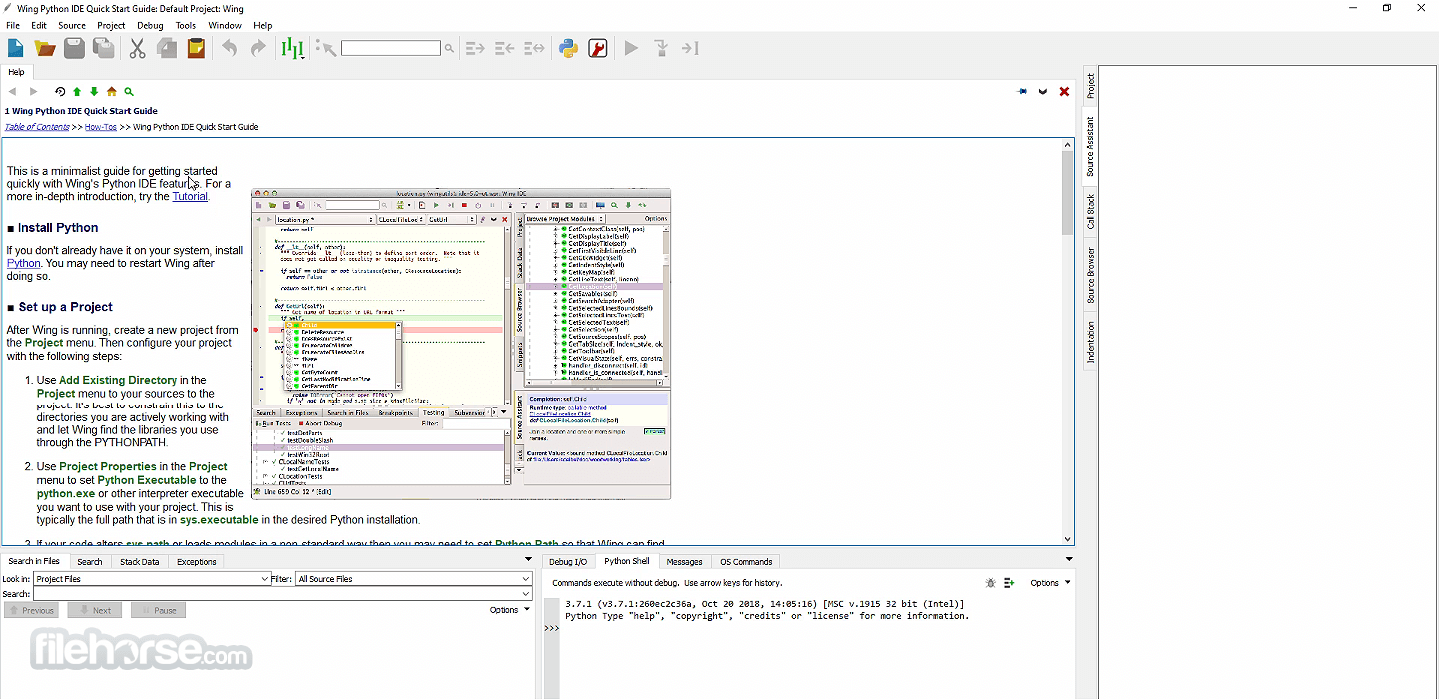The image size is (1439, 700).
Task: Open the Project menu
Action: coord(111,25)
